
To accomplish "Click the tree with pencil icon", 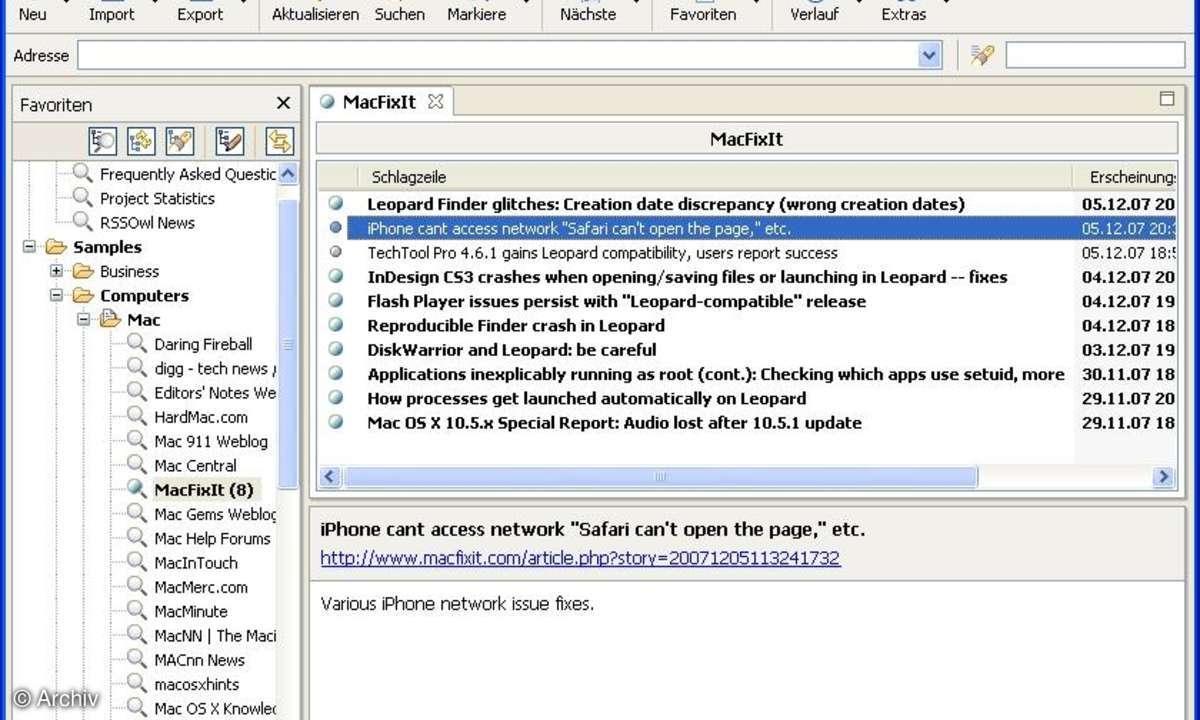I will point(230,141).
